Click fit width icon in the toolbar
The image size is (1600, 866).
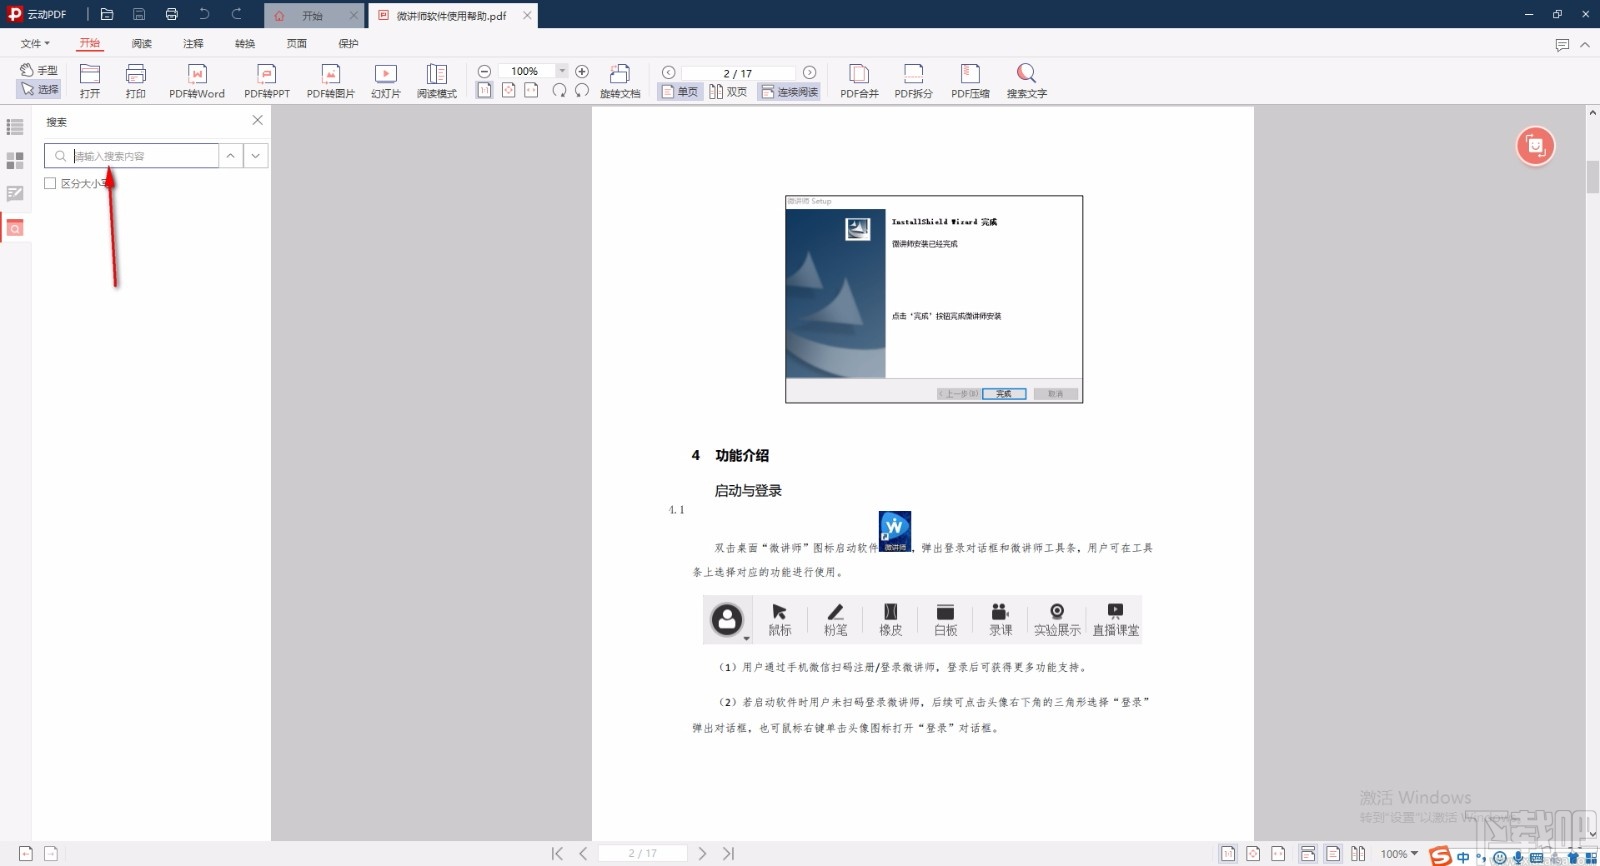click(x=531, y=90)
